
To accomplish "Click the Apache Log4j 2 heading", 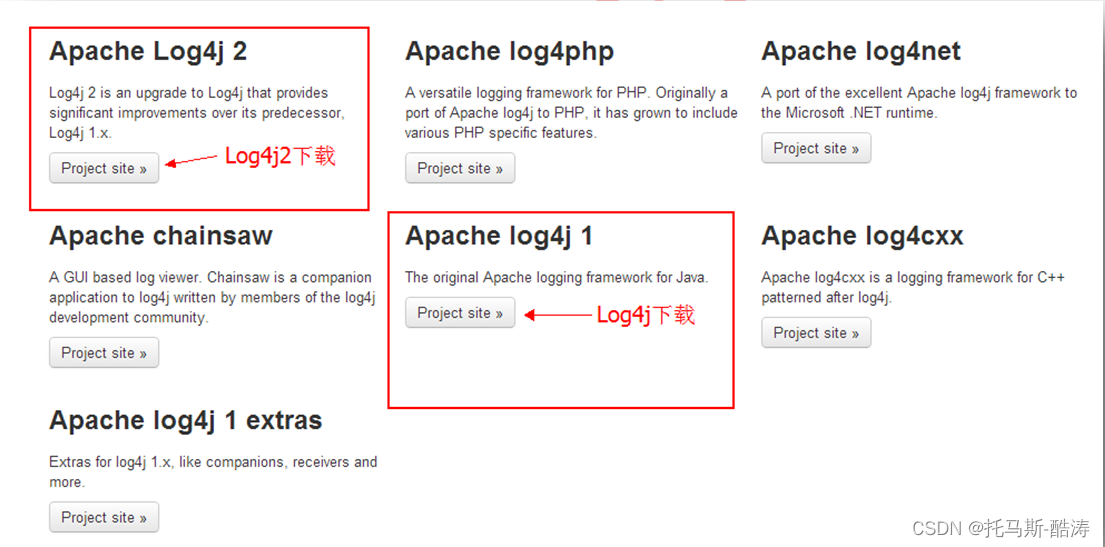I will click(148, 51).
